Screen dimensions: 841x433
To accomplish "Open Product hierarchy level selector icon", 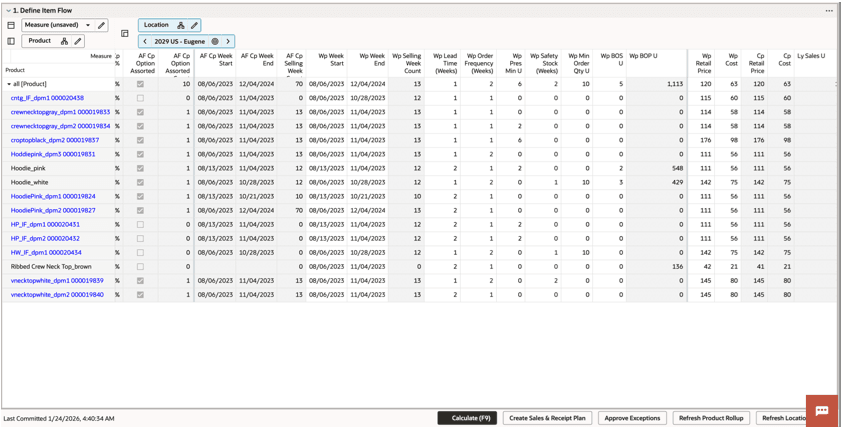I will [64, 41].
